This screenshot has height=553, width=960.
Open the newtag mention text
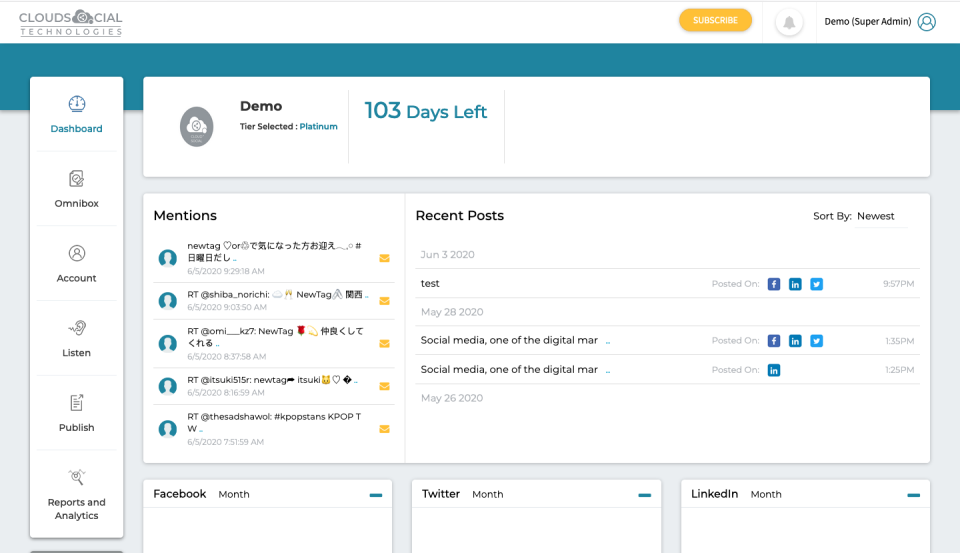pos(274,252)
